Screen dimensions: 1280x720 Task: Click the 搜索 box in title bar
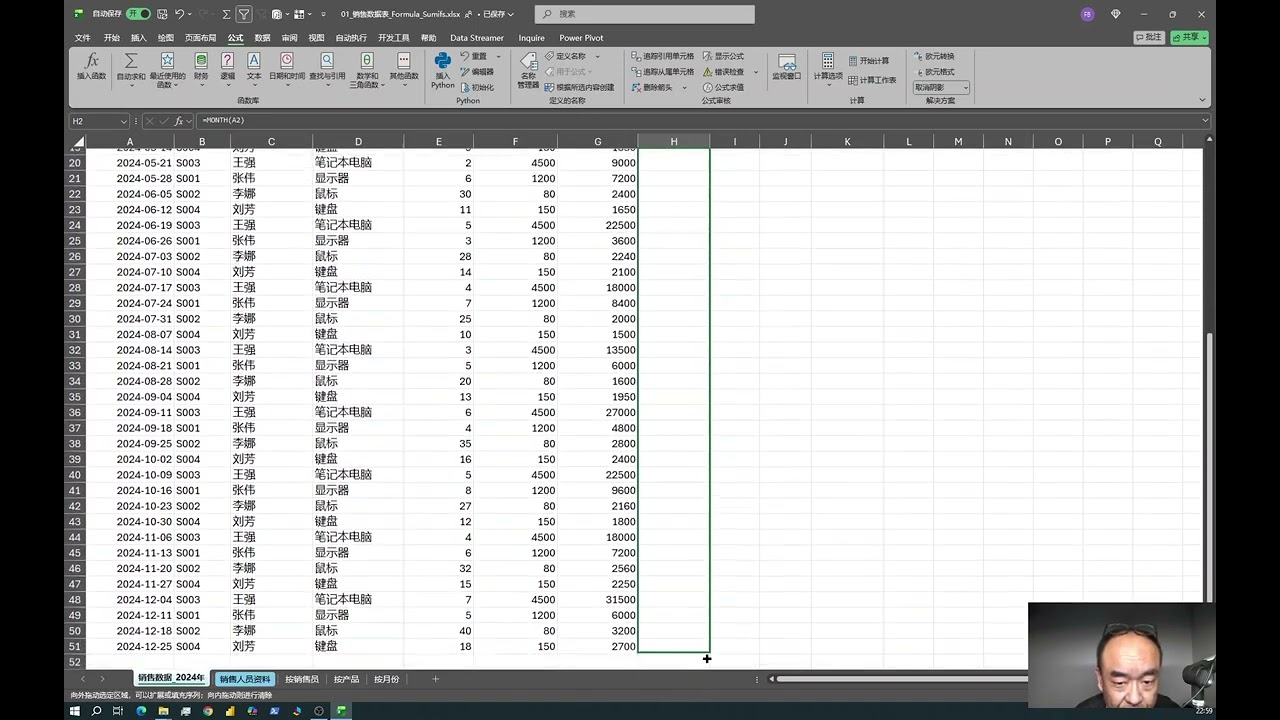click(645, 14)
